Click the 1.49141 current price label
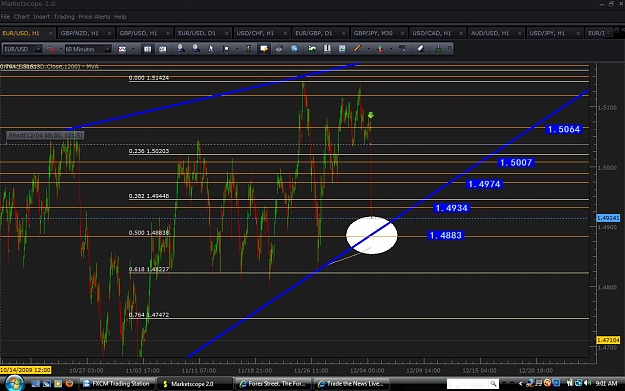625x391 pixels. (608, 218)
